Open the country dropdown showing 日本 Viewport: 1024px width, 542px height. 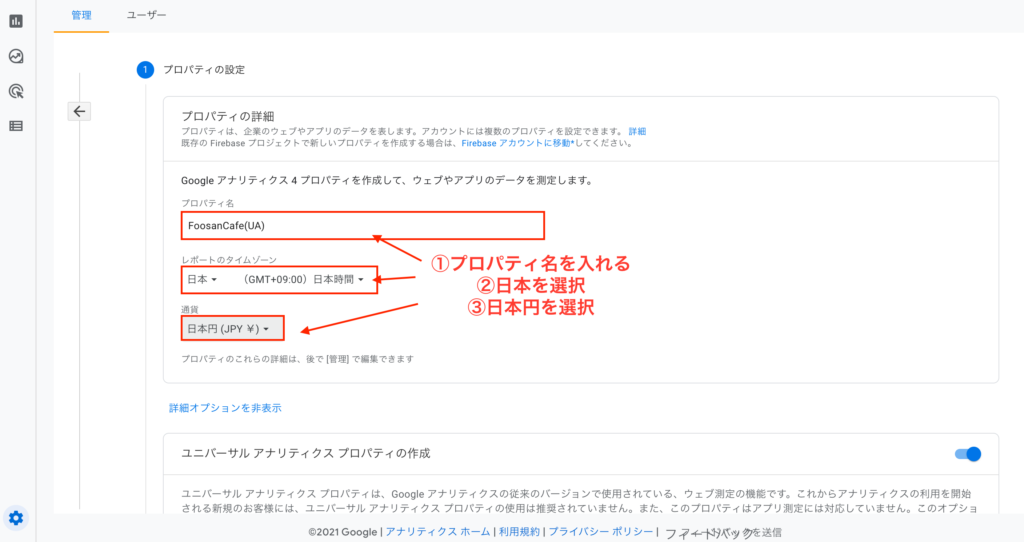pyautogui.click(x=200, y=279)
